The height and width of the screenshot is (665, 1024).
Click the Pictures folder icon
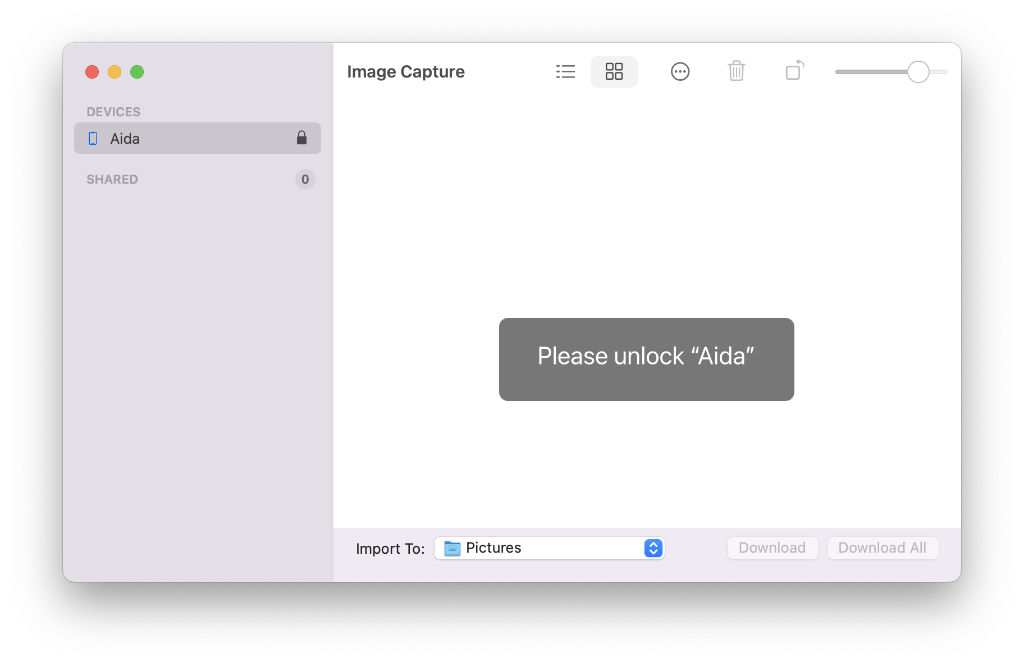452,548
